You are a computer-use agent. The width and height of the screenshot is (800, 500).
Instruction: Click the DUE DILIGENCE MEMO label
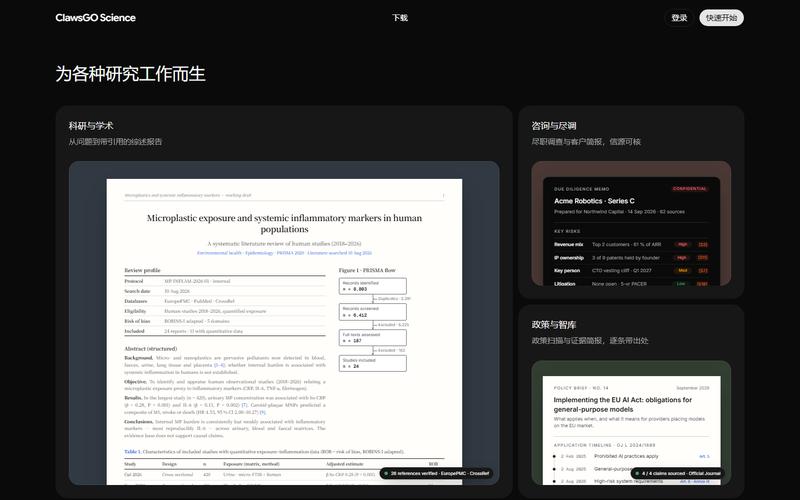582,189
